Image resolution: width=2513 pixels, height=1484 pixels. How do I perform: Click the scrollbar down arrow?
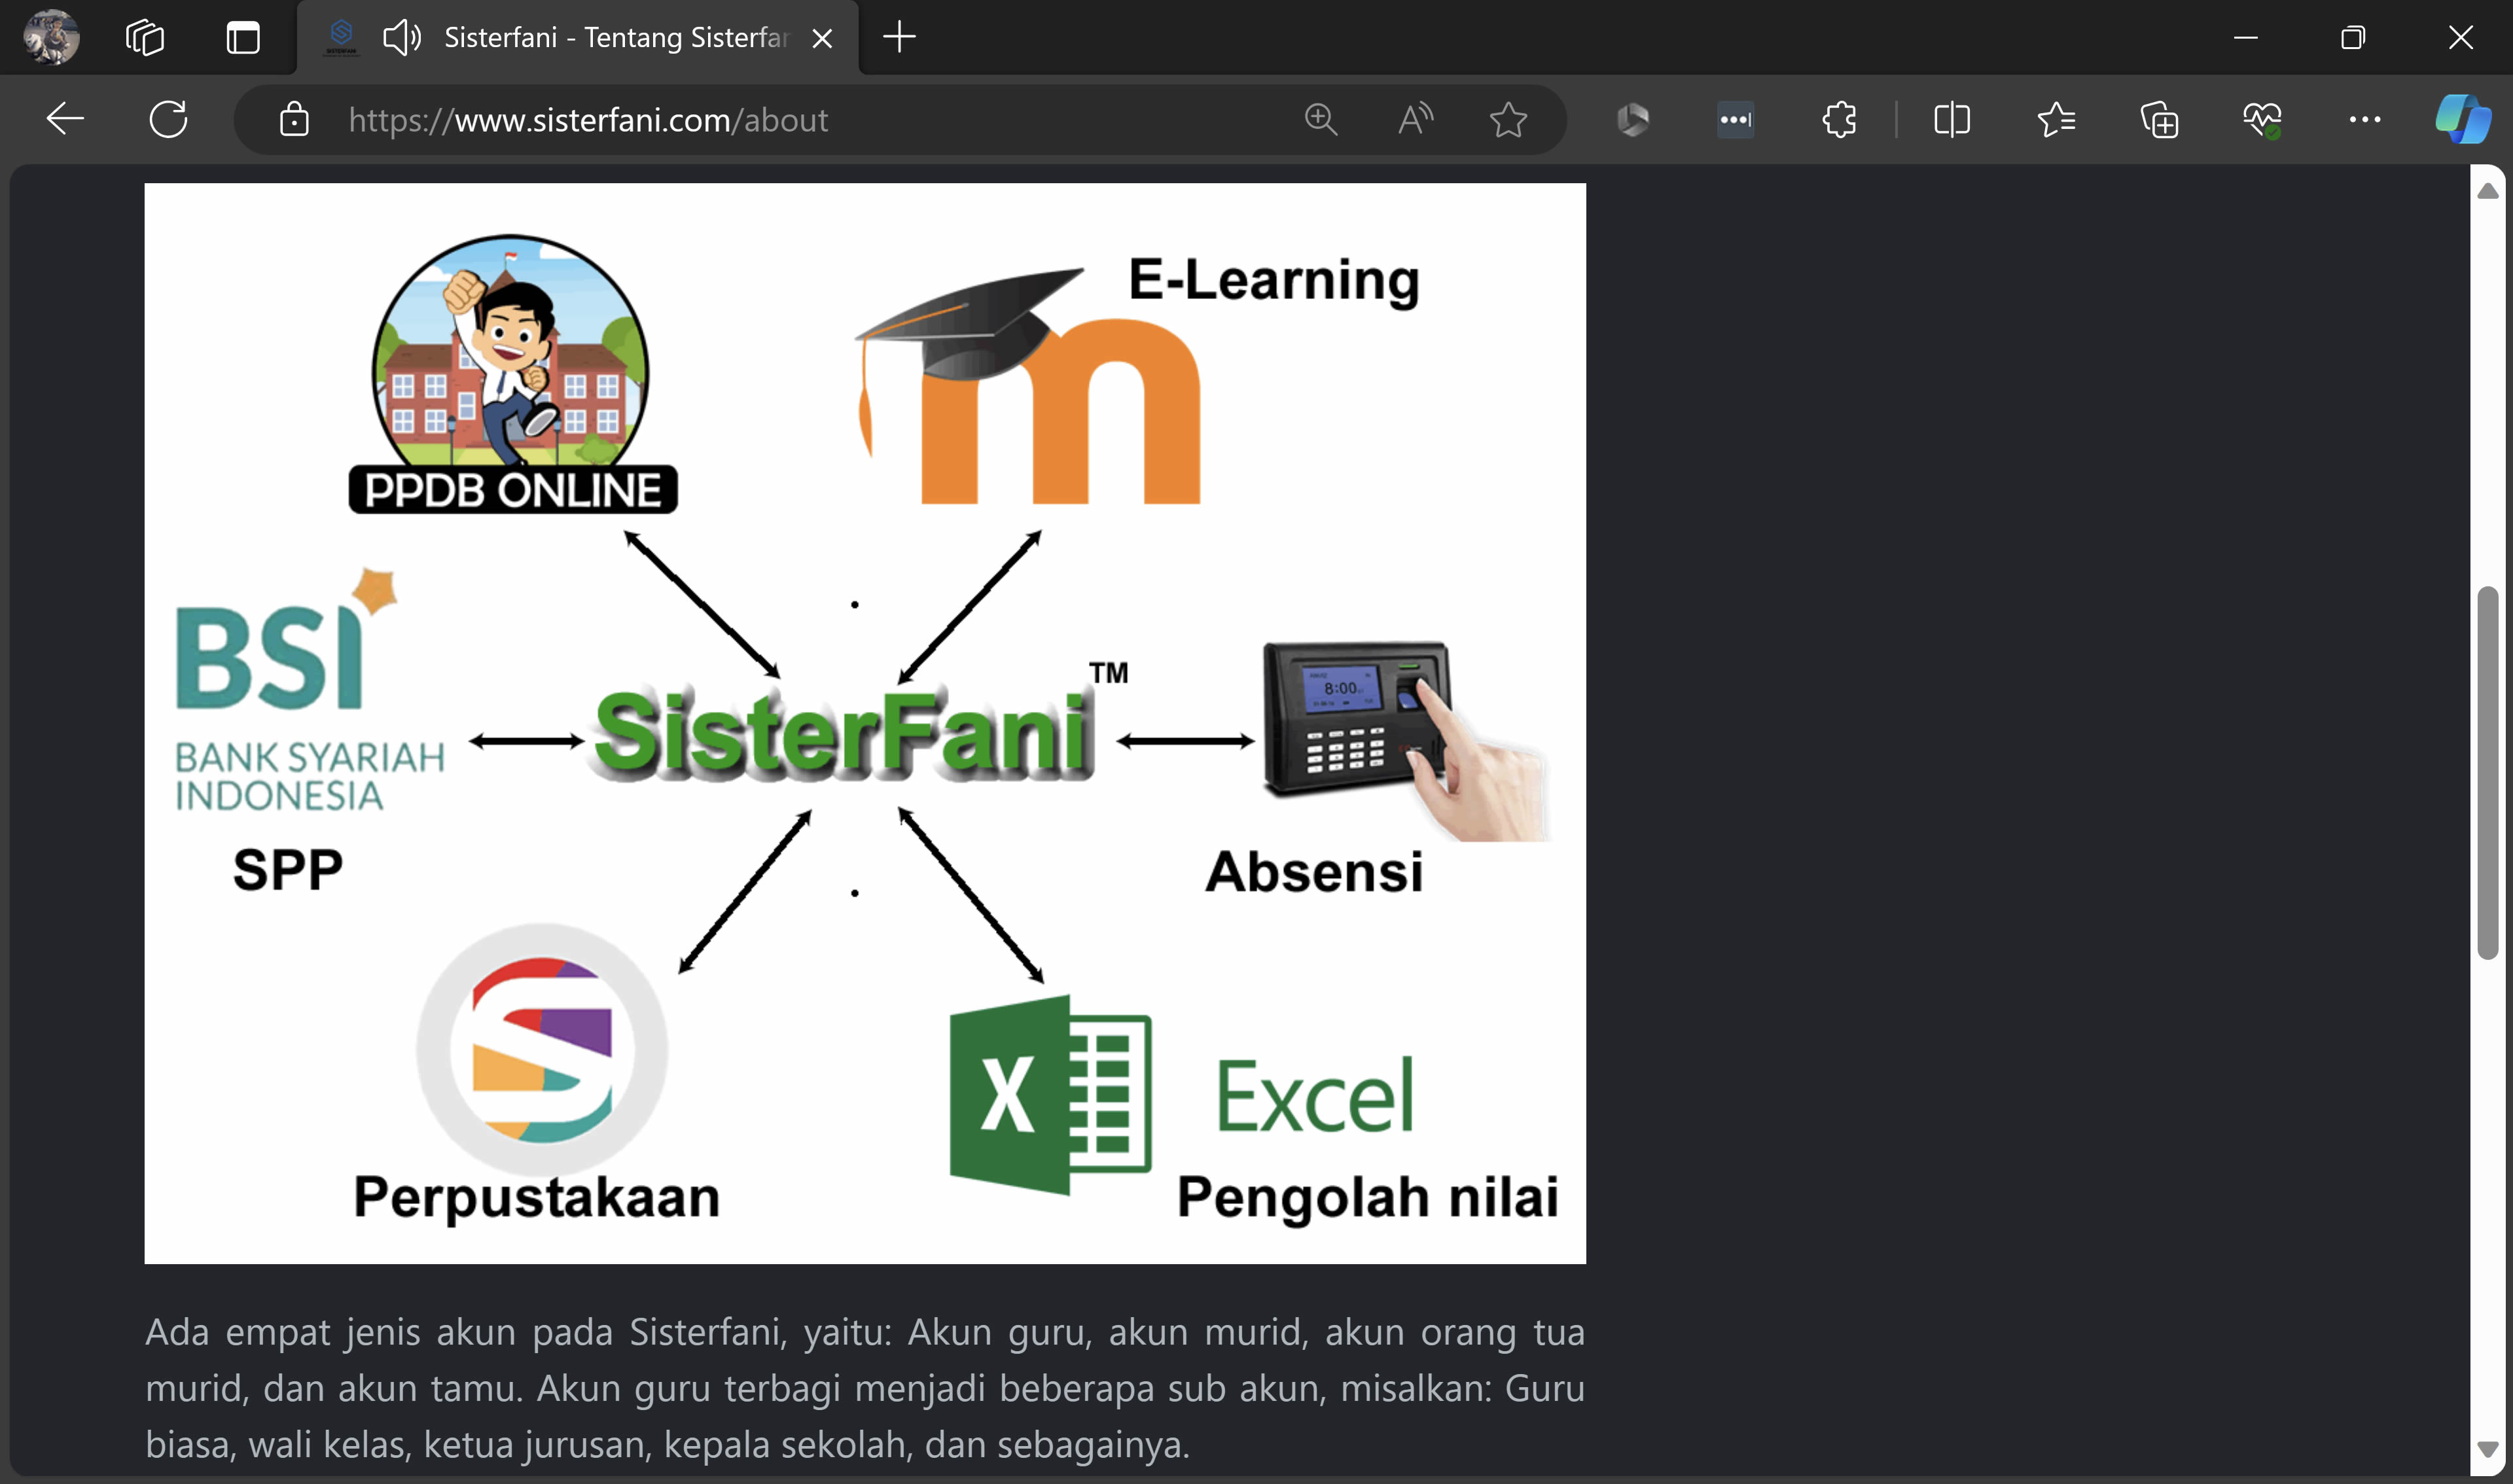(2488, 1449)
